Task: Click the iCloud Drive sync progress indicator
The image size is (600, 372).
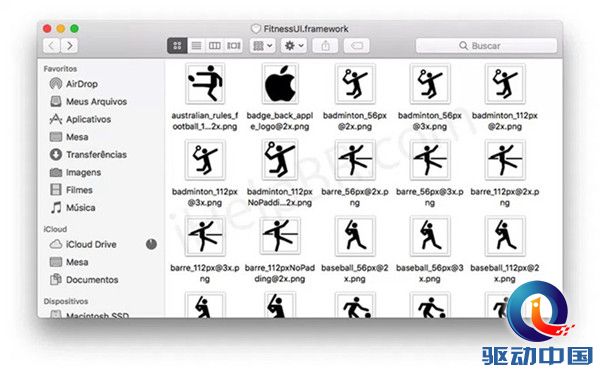Action: tap(151, 244)
